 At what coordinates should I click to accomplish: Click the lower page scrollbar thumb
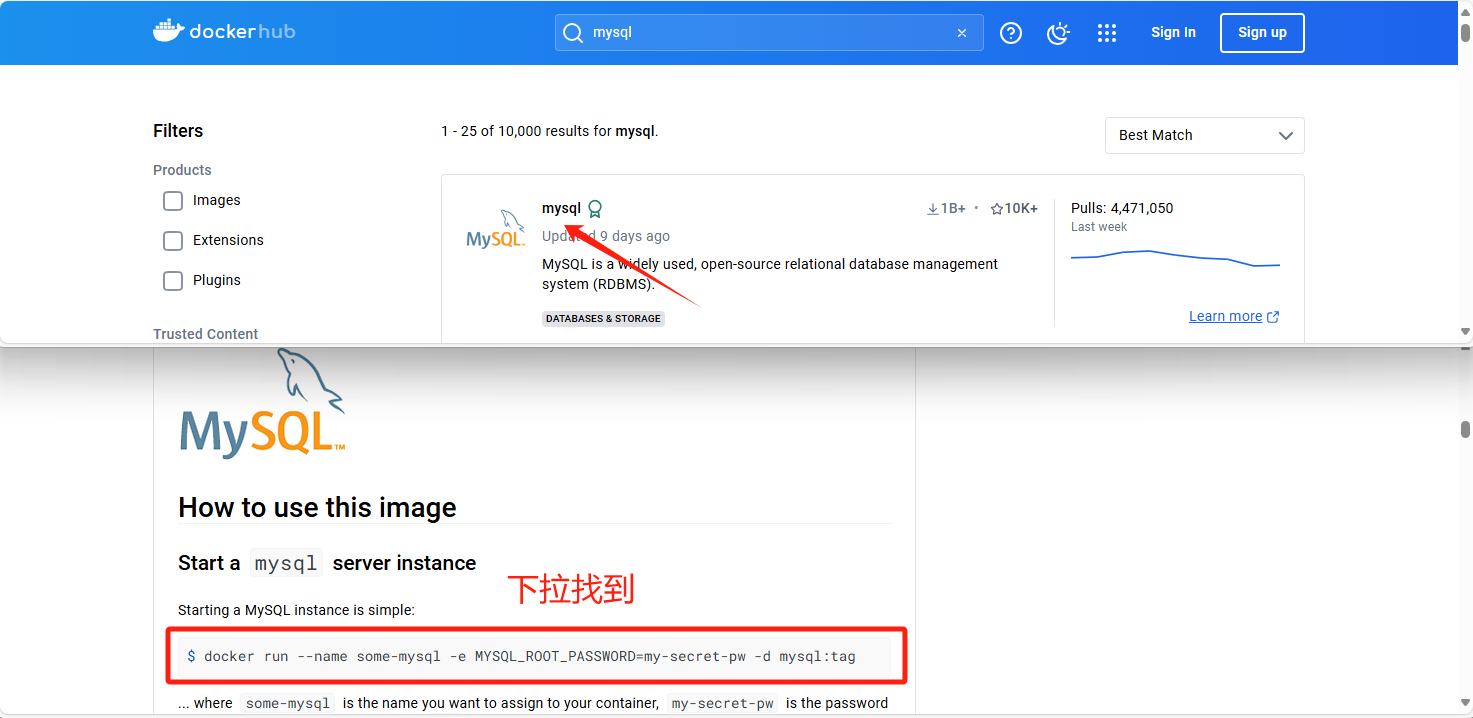coord(1465,429)
